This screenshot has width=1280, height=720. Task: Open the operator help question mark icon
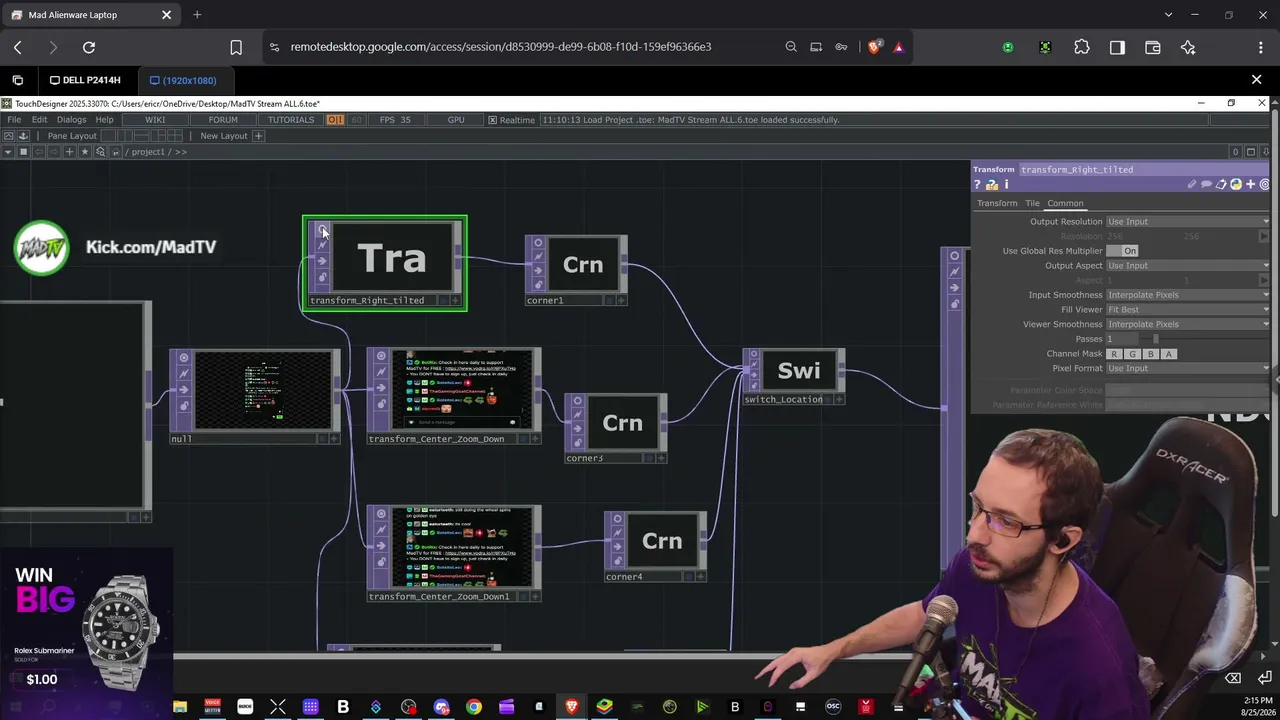pos(977,185)
